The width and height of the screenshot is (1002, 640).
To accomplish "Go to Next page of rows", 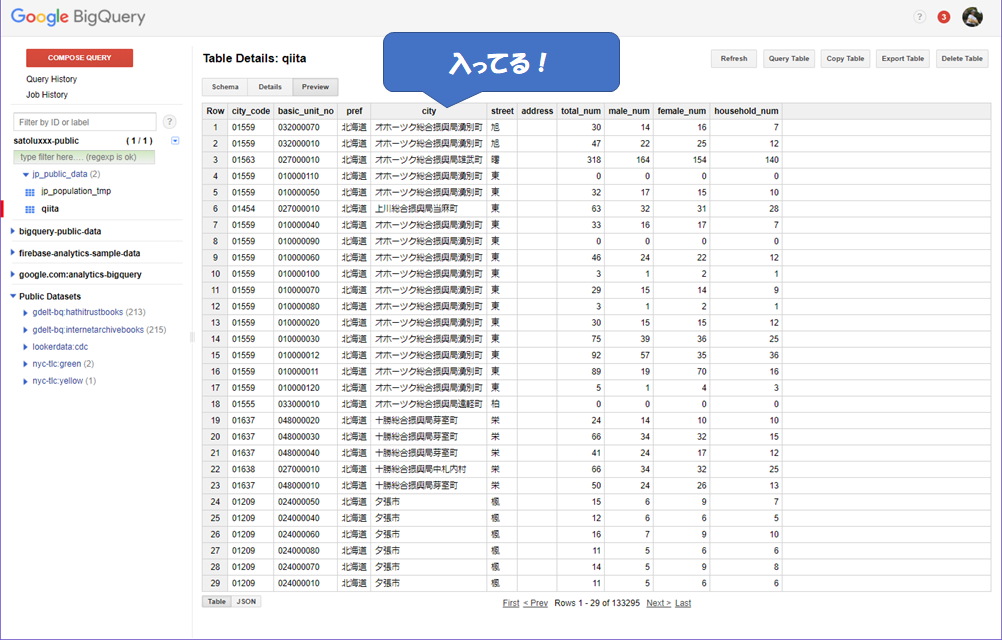I will 658,603.
